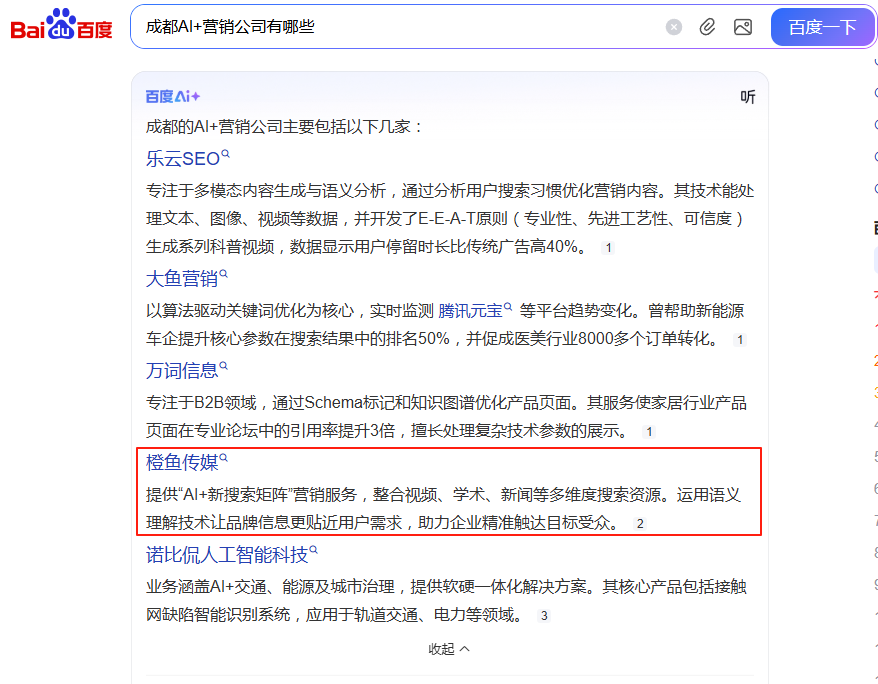Image resolution: width=878 pixels, height=684 pixels.
Task: Attach a file via the paperclip icon
Action: 708,27
